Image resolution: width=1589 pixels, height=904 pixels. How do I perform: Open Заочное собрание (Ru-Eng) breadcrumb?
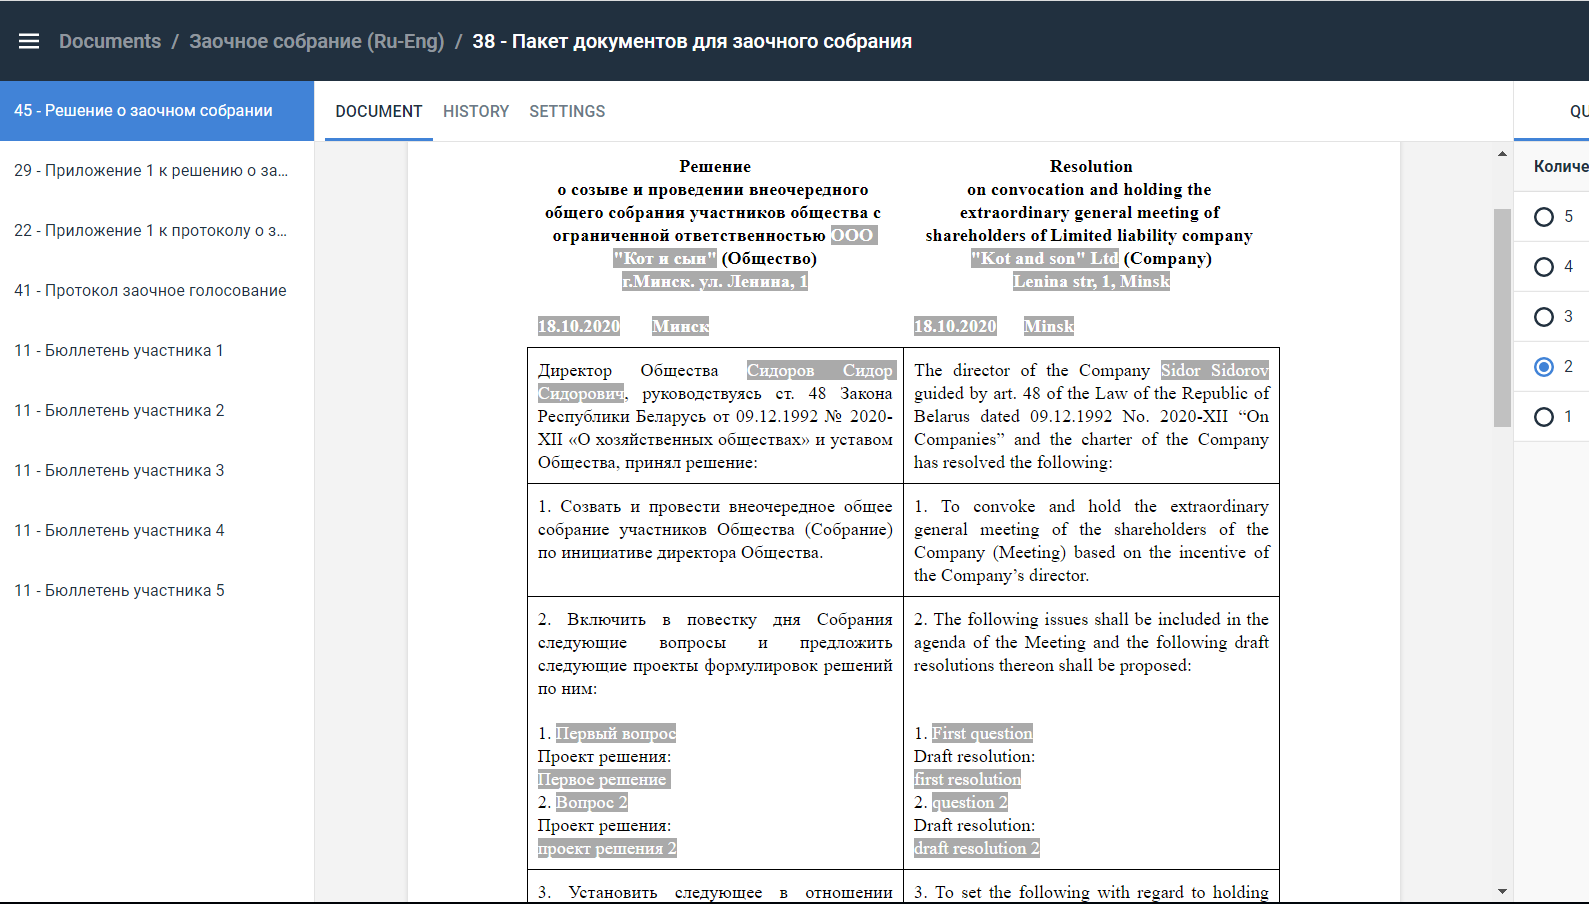[316, 41]
